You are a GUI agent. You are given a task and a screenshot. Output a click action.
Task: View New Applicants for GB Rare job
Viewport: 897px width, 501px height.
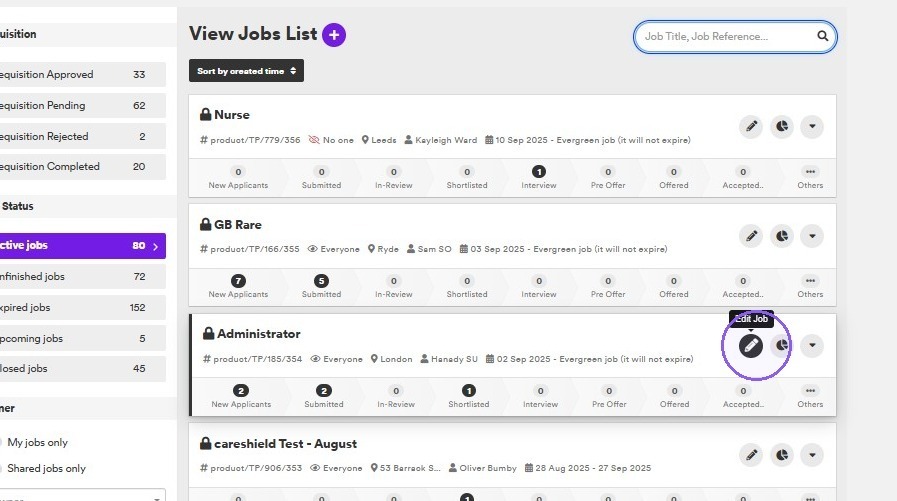pos(238,287)
